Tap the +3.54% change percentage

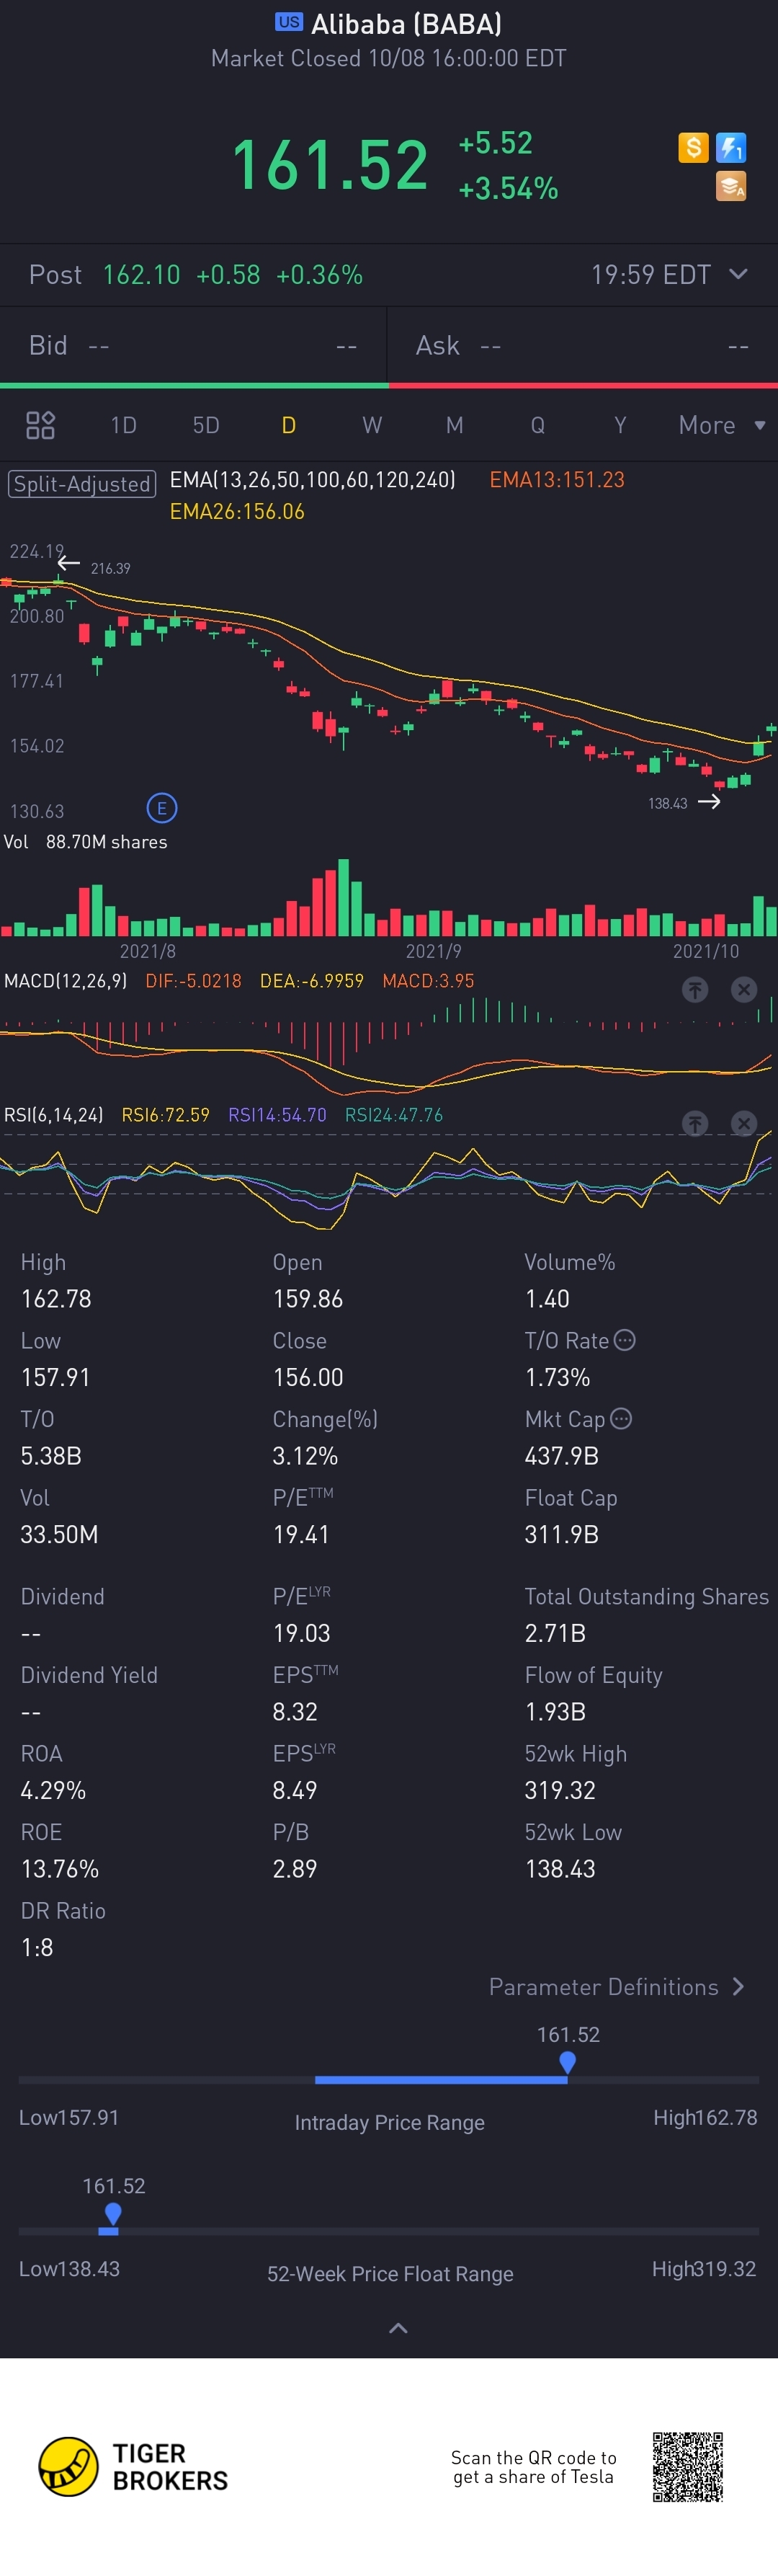point(508,188)
